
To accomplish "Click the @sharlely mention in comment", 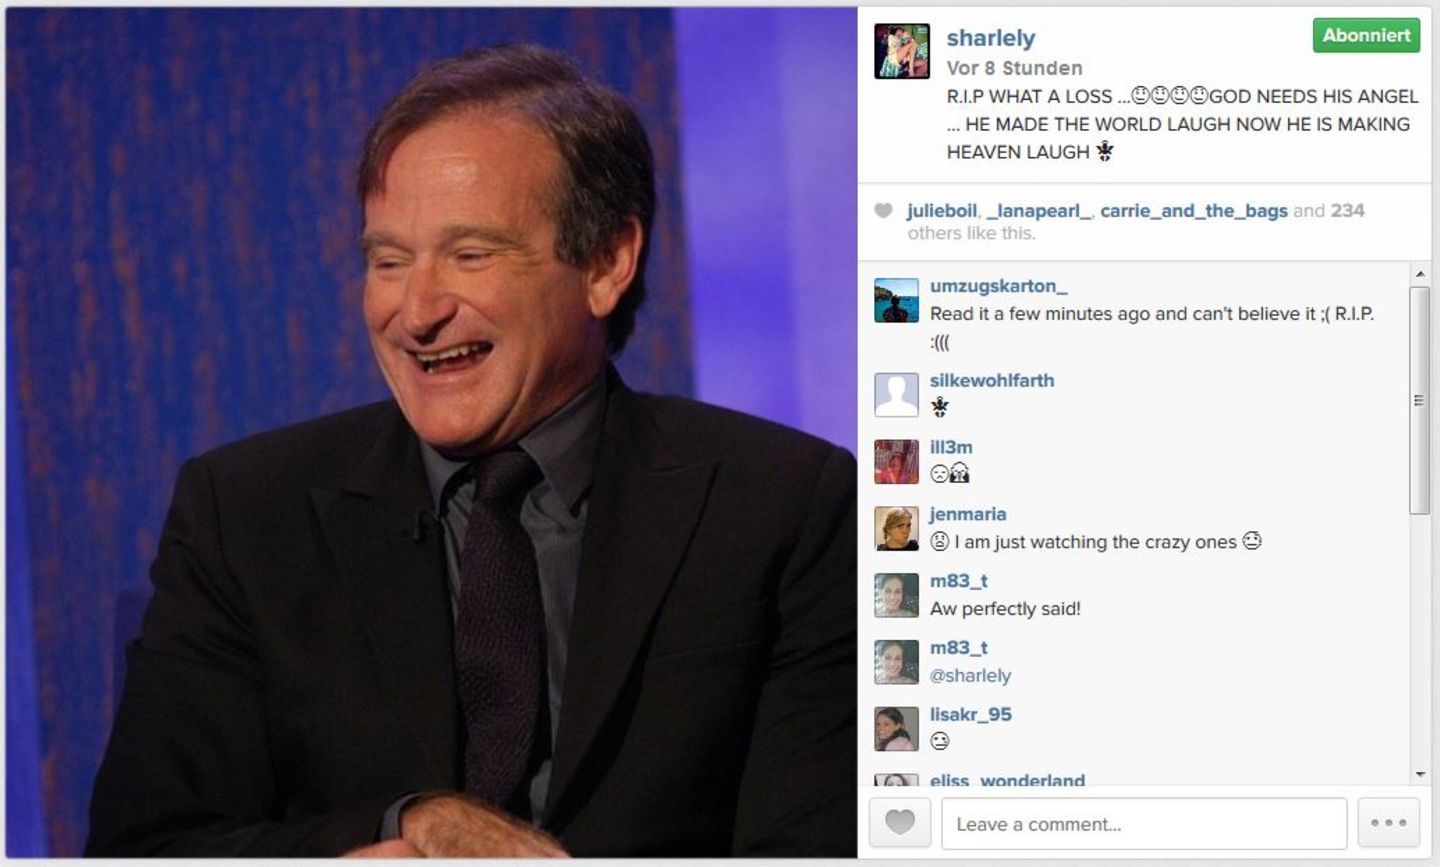I will tap(970, 676).
